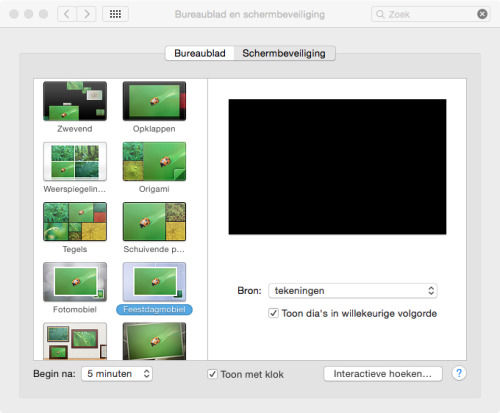500x413 pixels.
Task: Go back with the left arrow button
Action: [67, 14]
